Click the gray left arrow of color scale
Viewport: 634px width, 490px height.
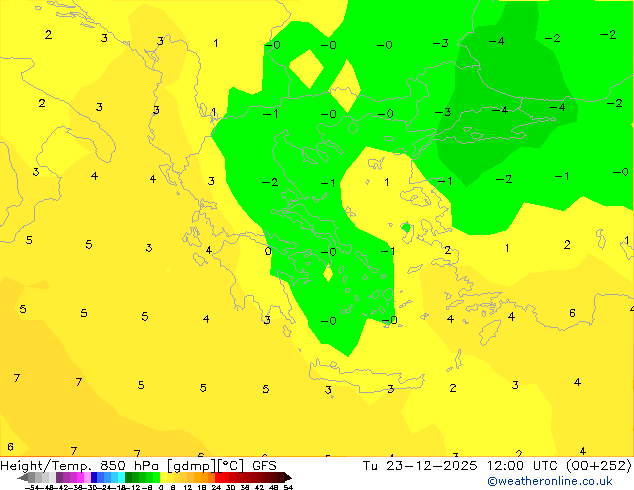coord(23,477)
